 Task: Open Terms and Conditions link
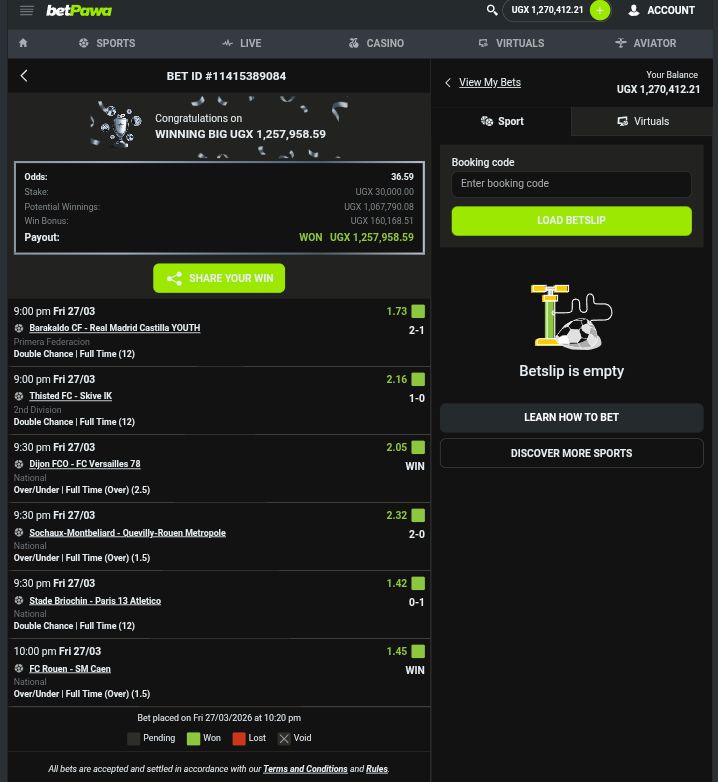pyautogui.click(x=305, y=769)
